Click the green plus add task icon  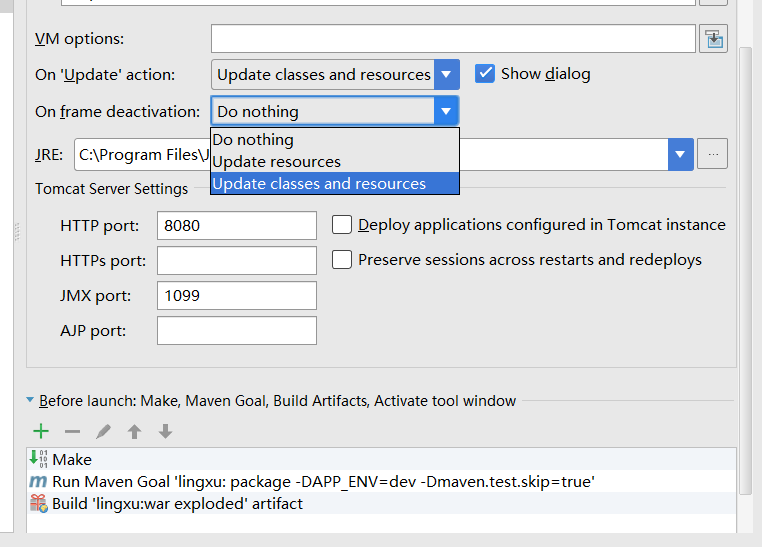click(40, 432)
